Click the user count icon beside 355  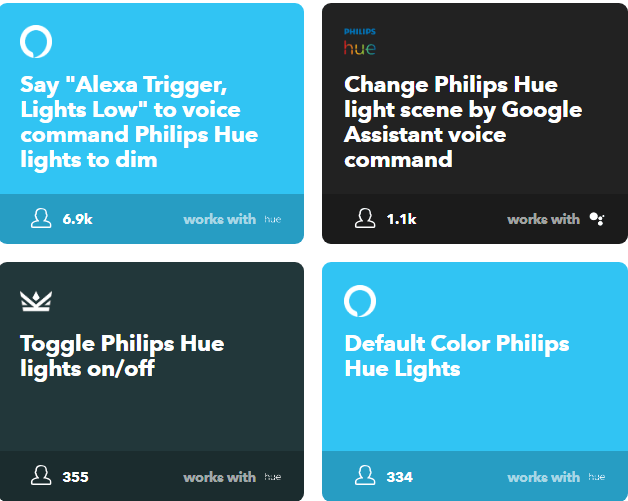coord(41,477)
